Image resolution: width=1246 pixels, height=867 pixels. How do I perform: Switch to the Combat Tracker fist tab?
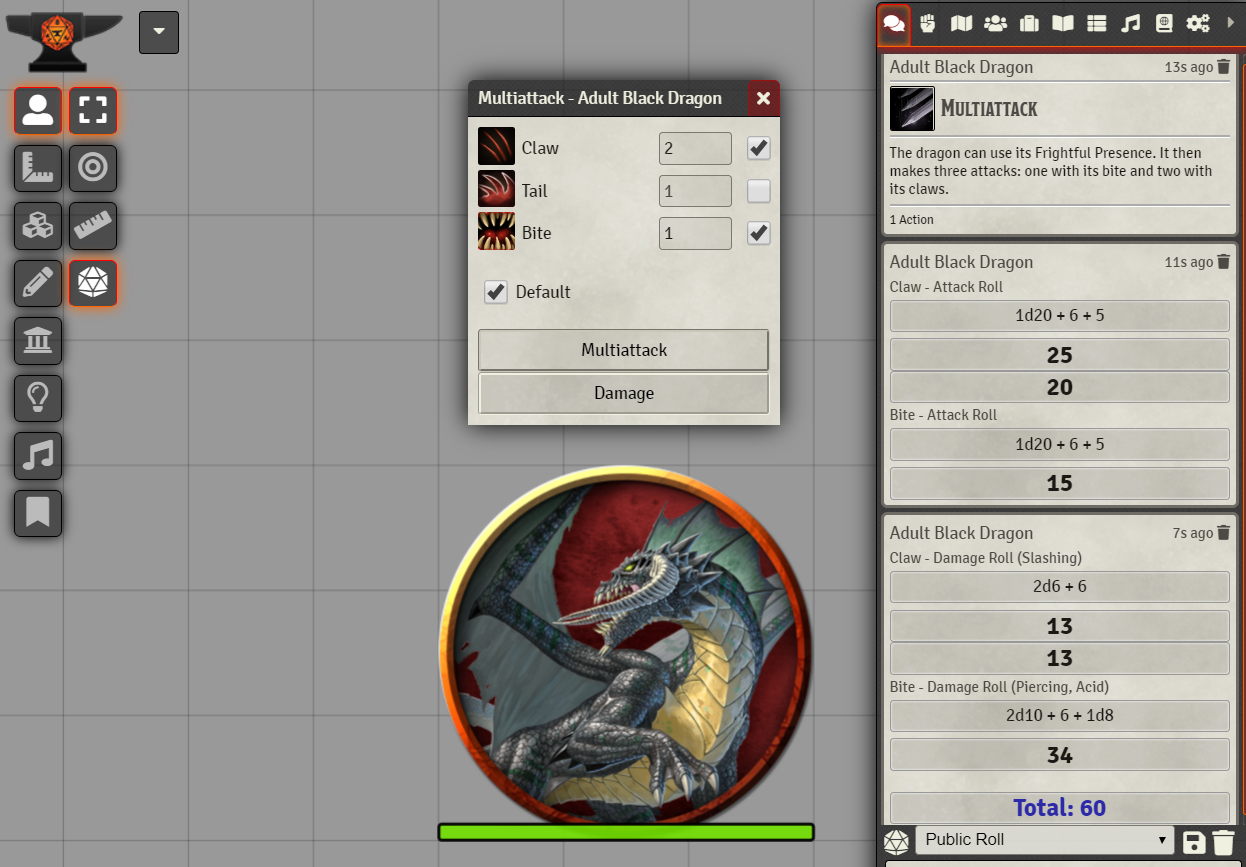pos(928,23)
